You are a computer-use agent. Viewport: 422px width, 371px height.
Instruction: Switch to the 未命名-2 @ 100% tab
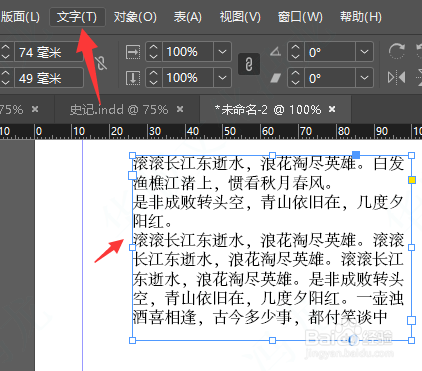(x=268, y=109)
